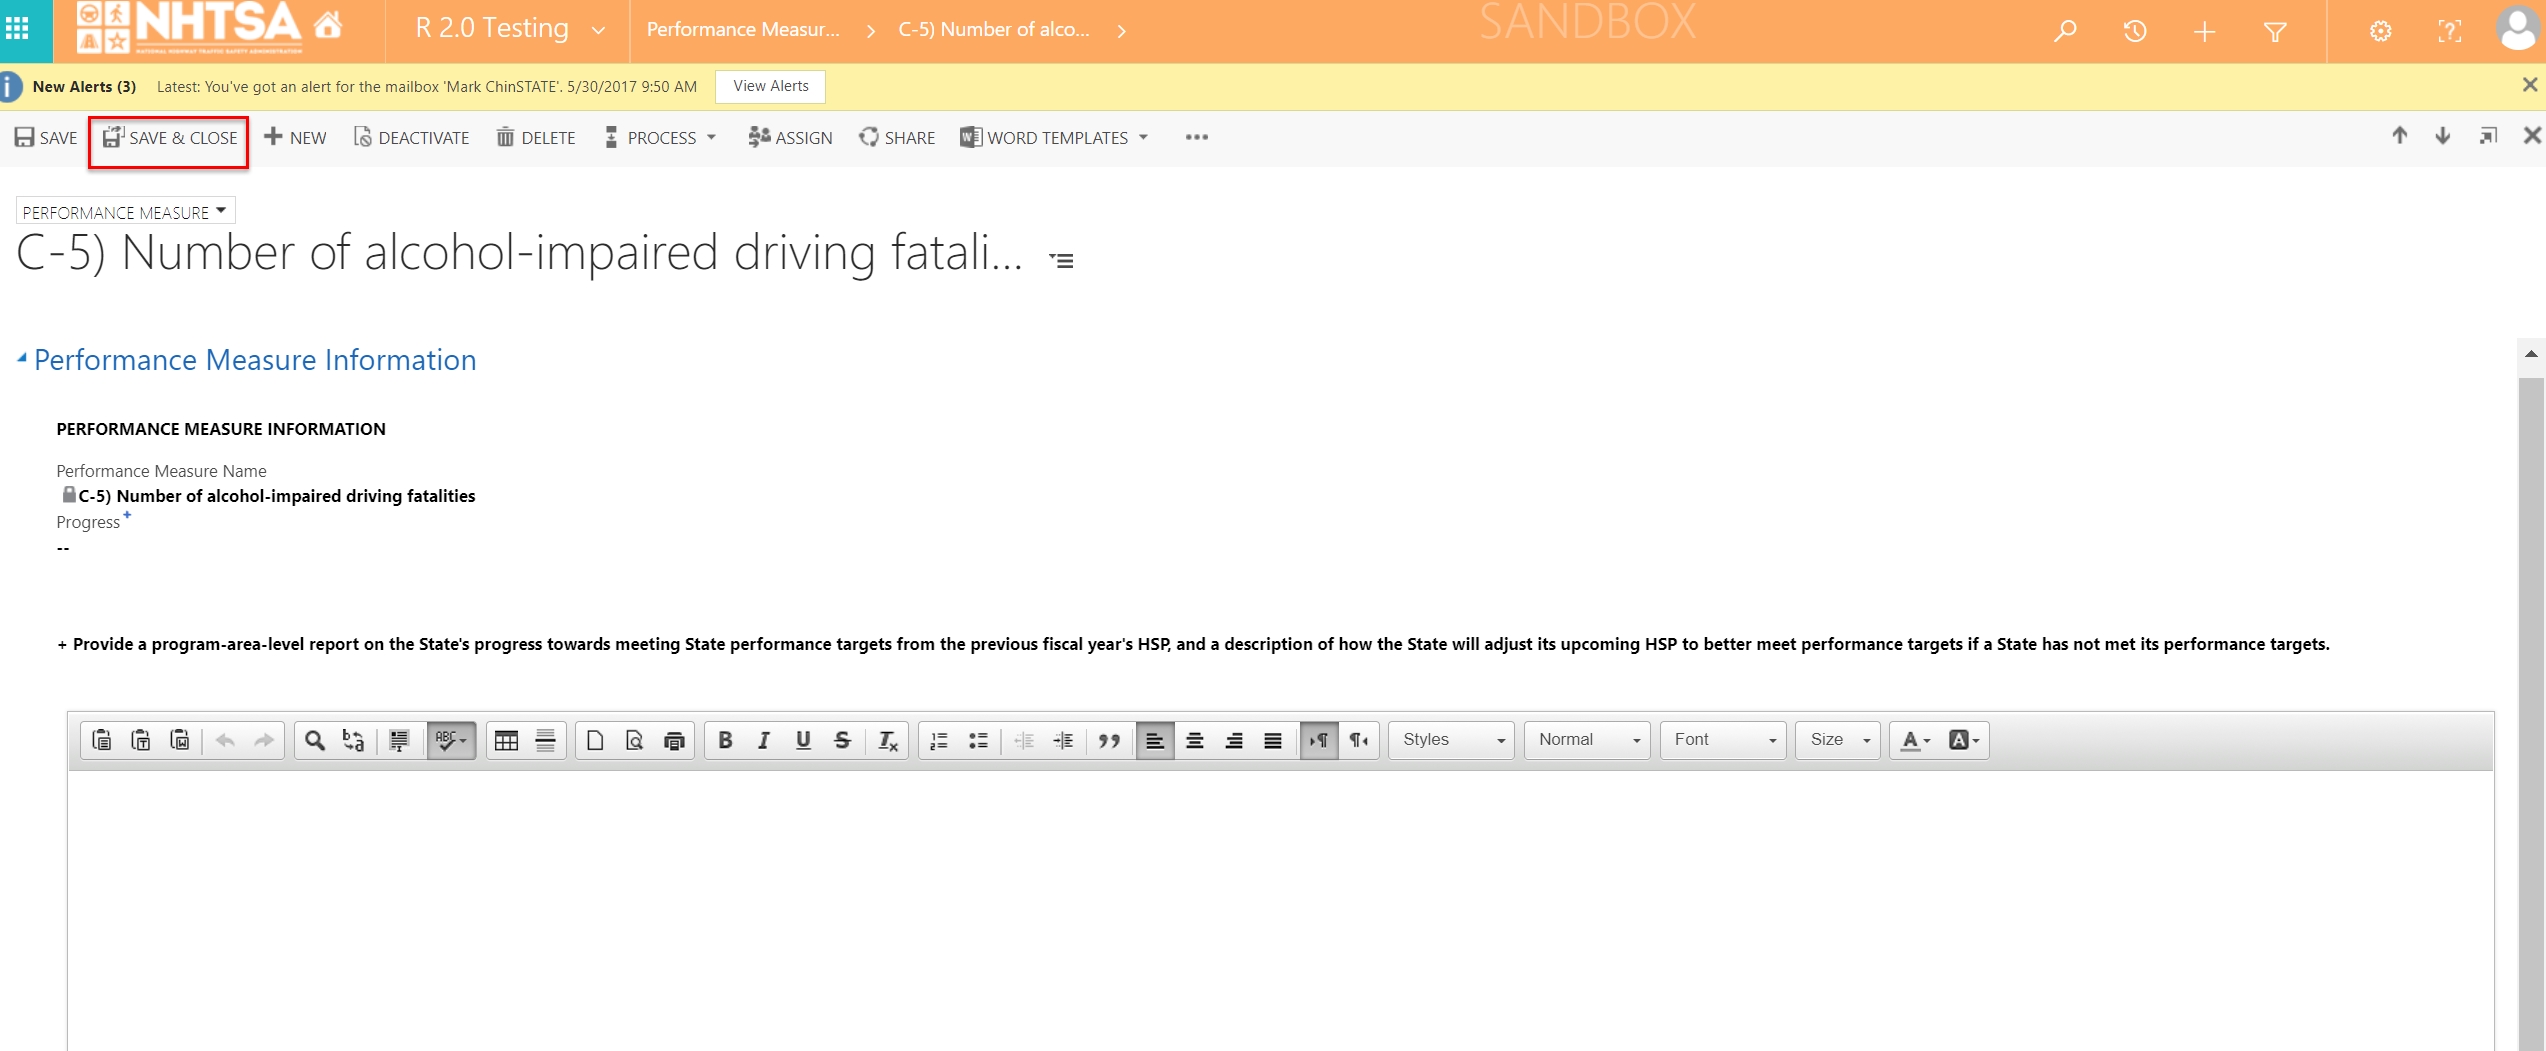Insert a numbered list
The image size is (2546, 1051).
click(939, 740)
